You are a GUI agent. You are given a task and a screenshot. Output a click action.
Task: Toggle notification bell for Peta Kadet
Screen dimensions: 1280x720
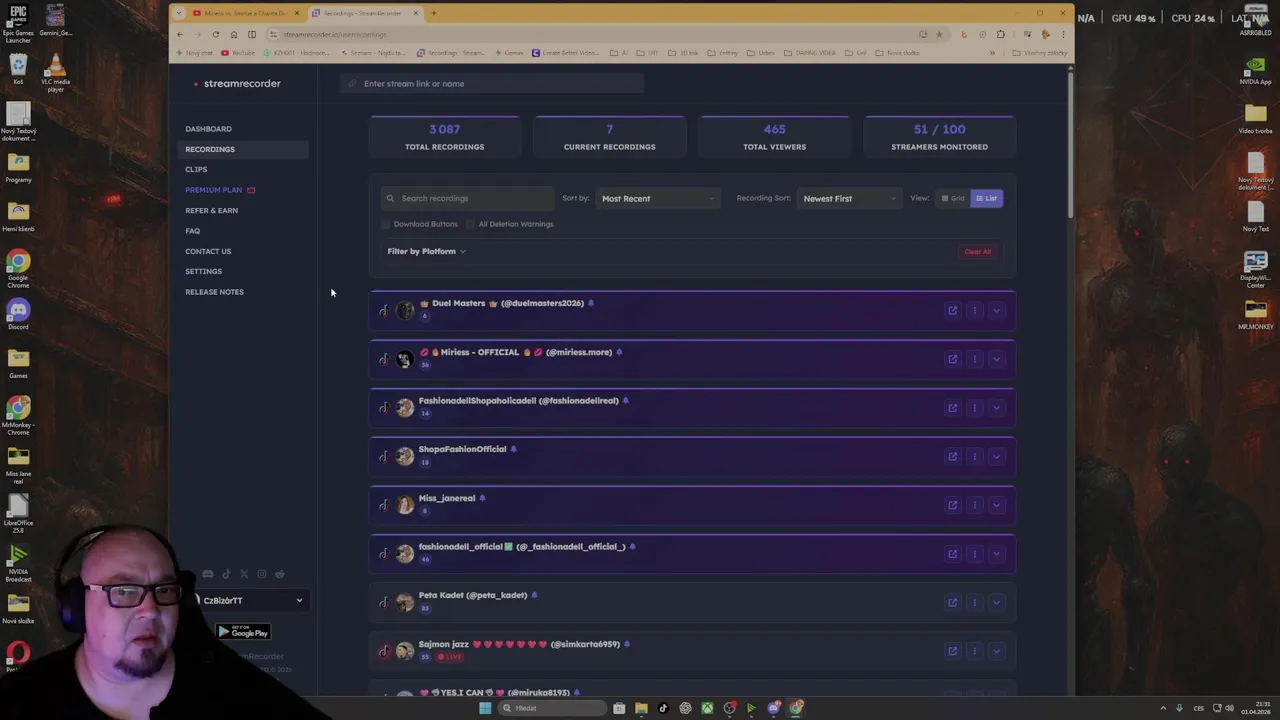coord(534,595)
